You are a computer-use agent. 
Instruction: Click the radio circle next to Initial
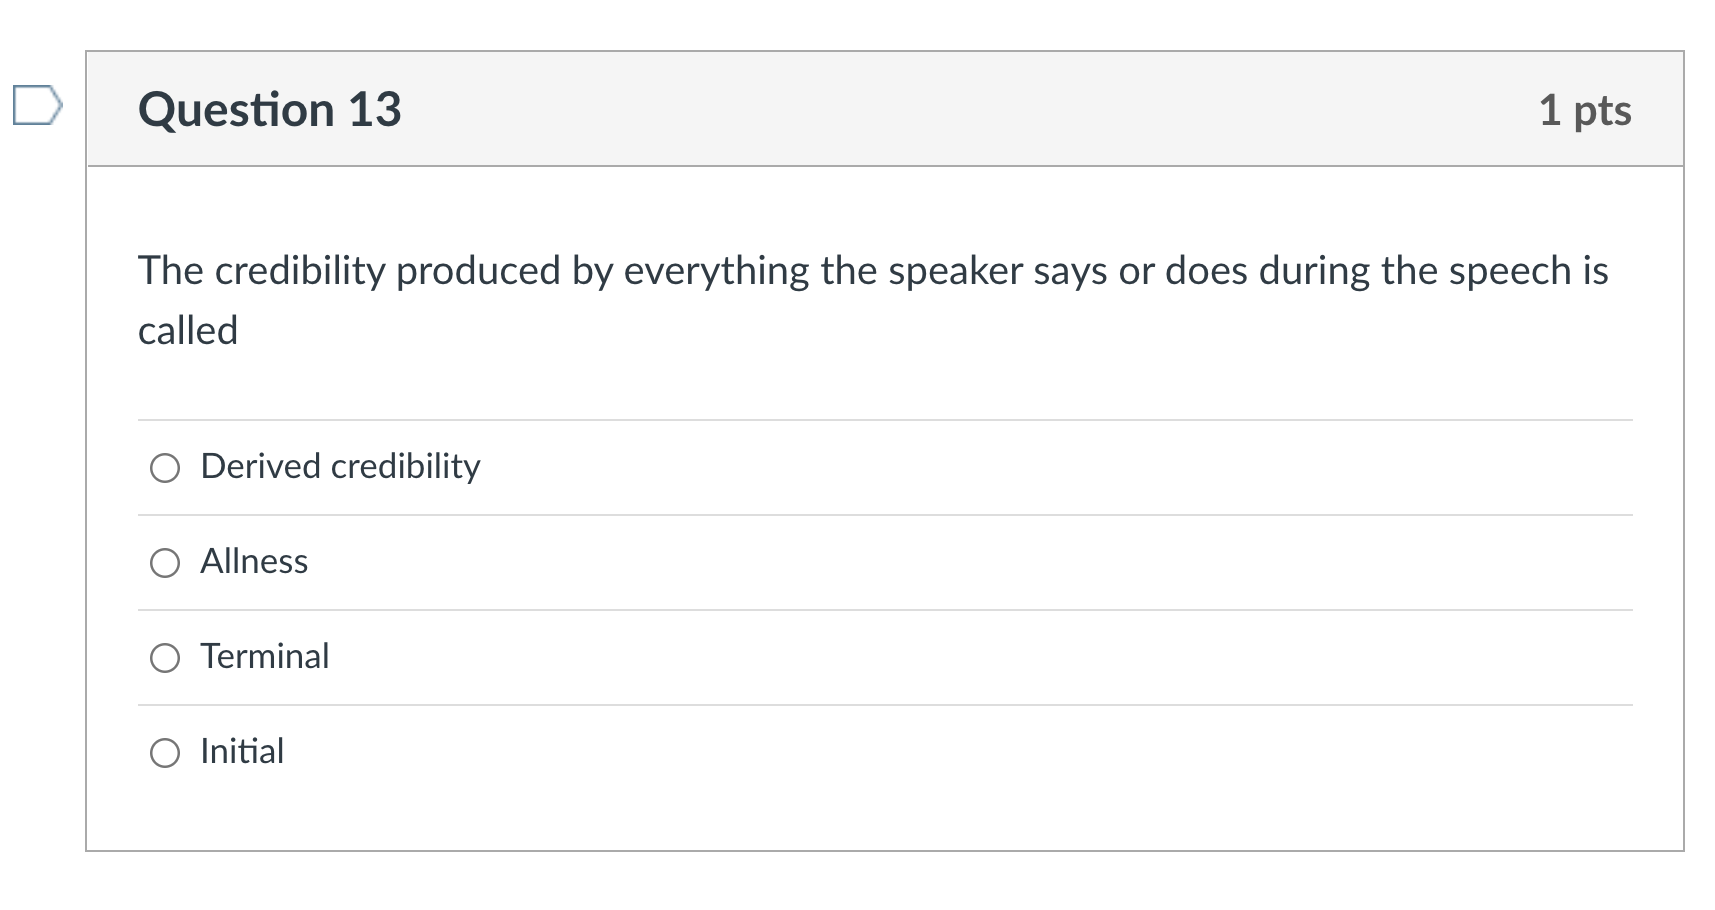[166, 752]
